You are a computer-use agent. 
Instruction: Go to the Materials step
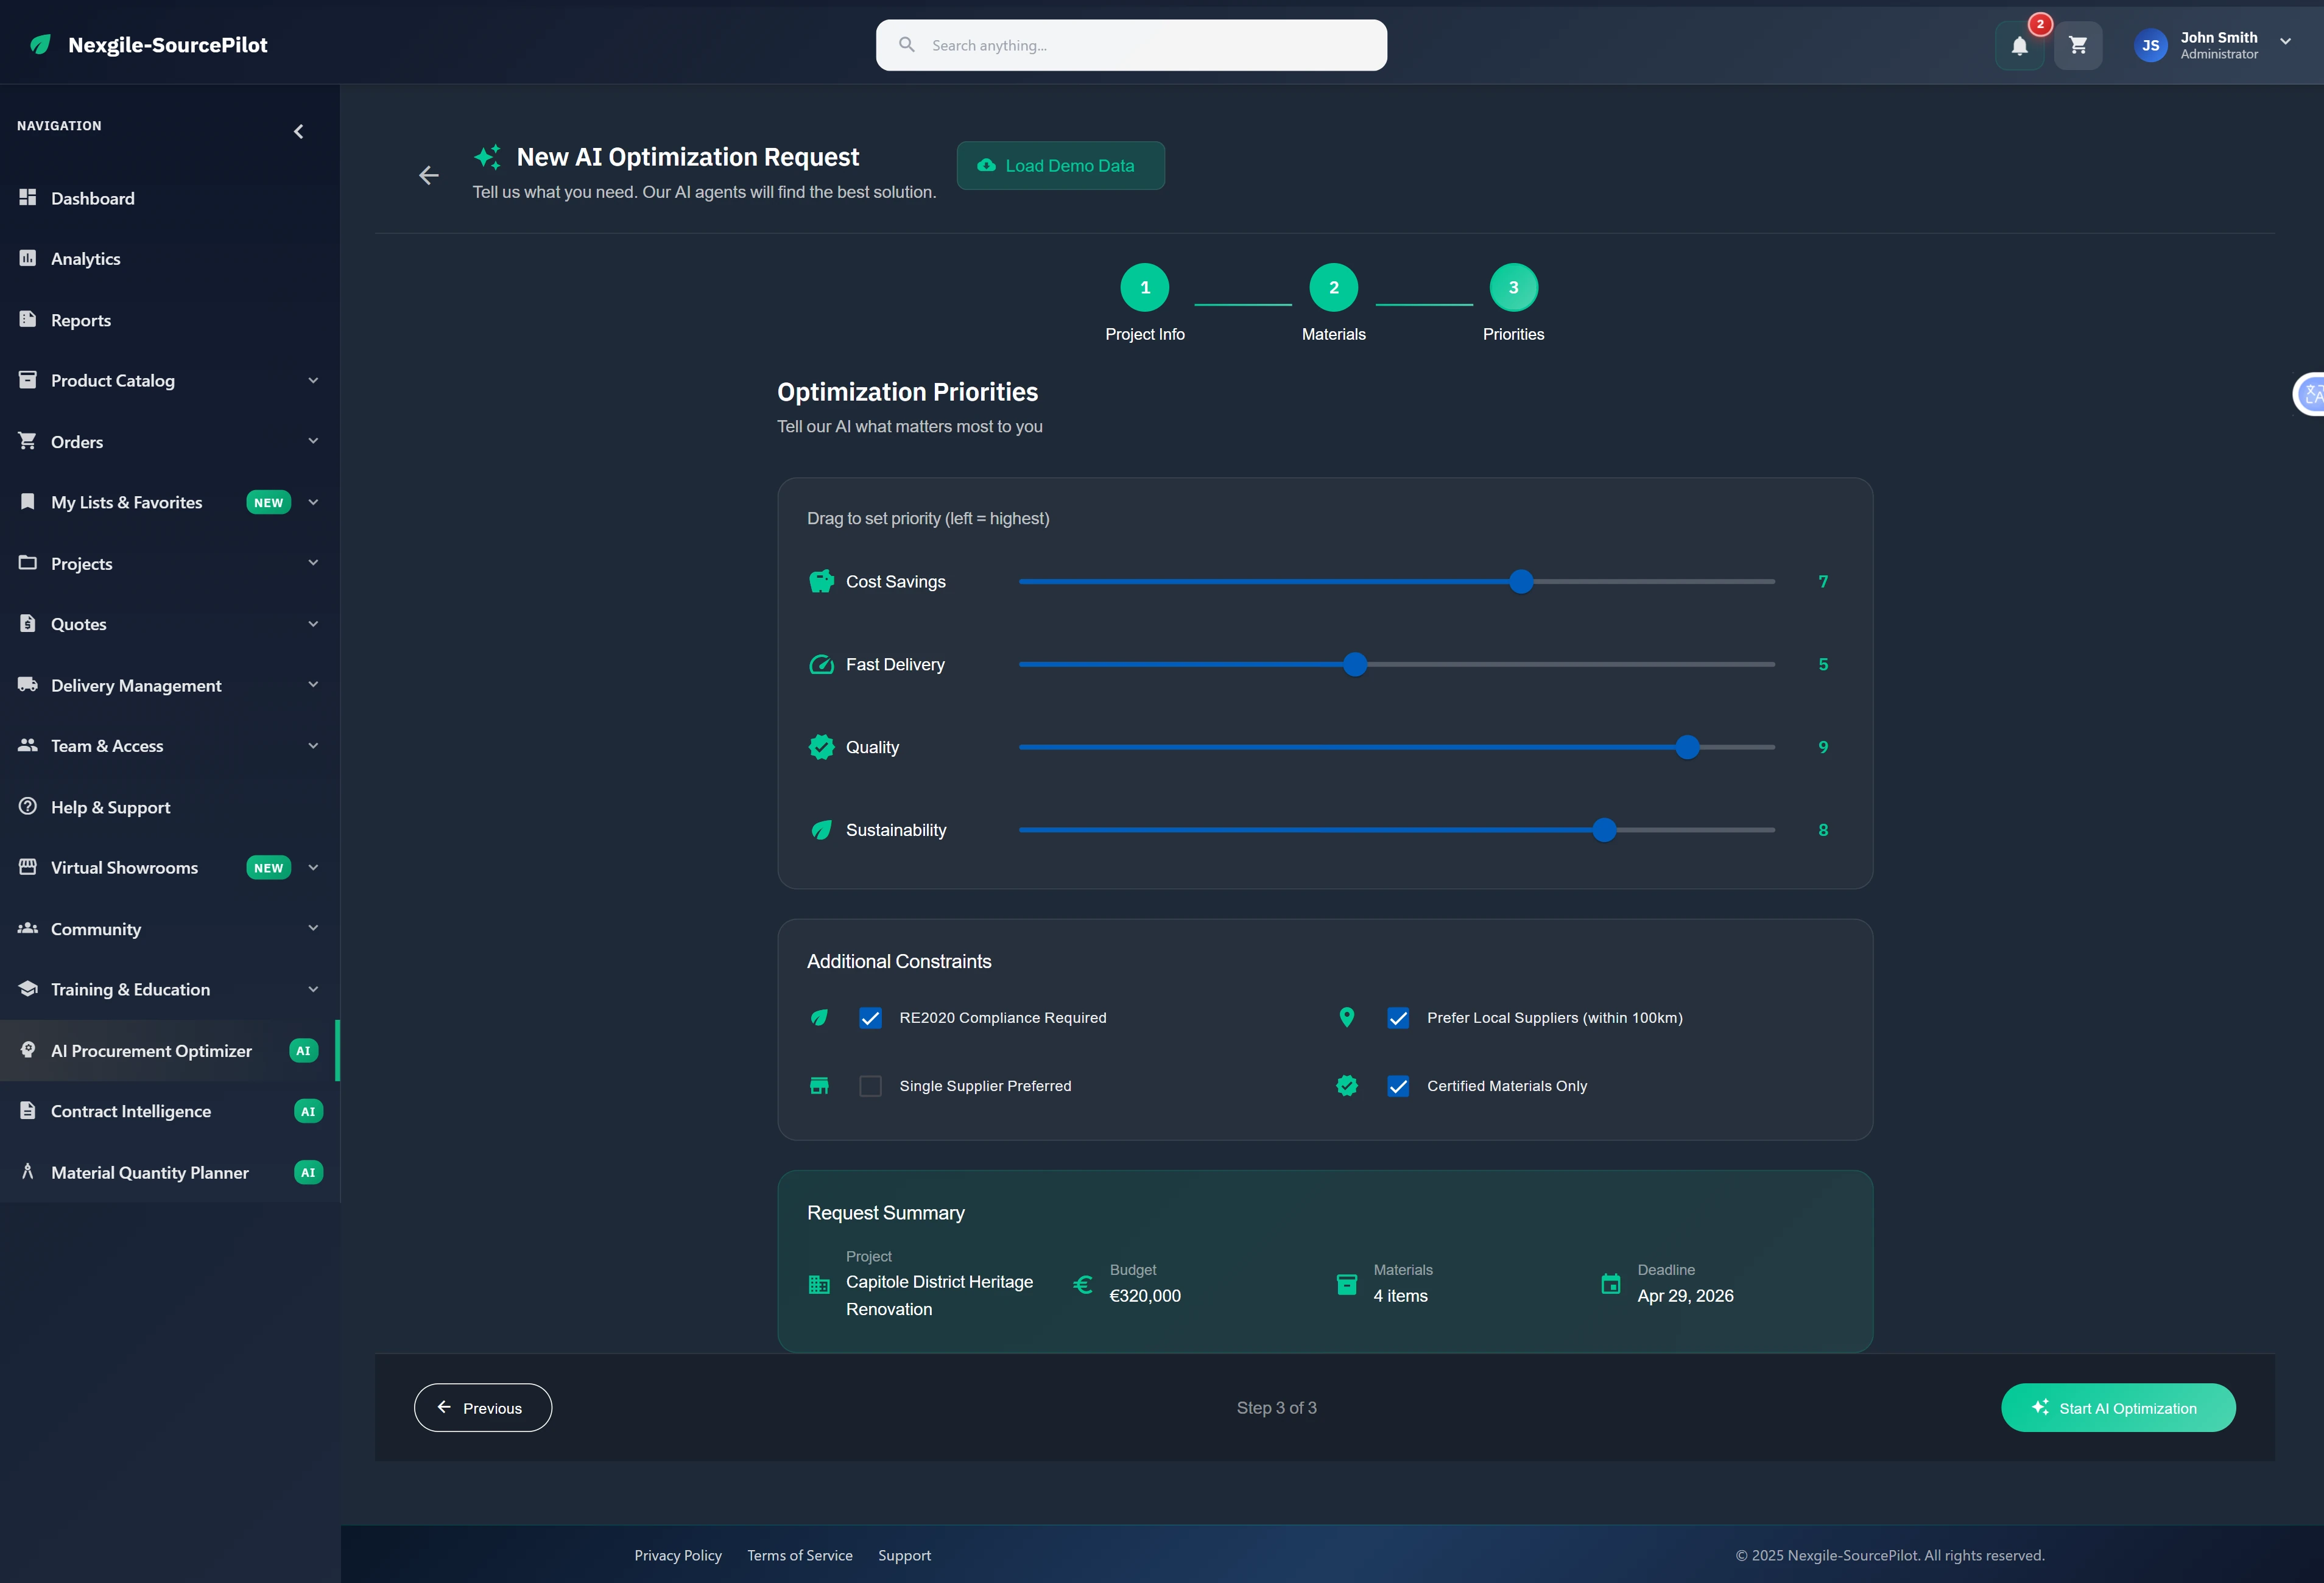tap(1333, 287)
